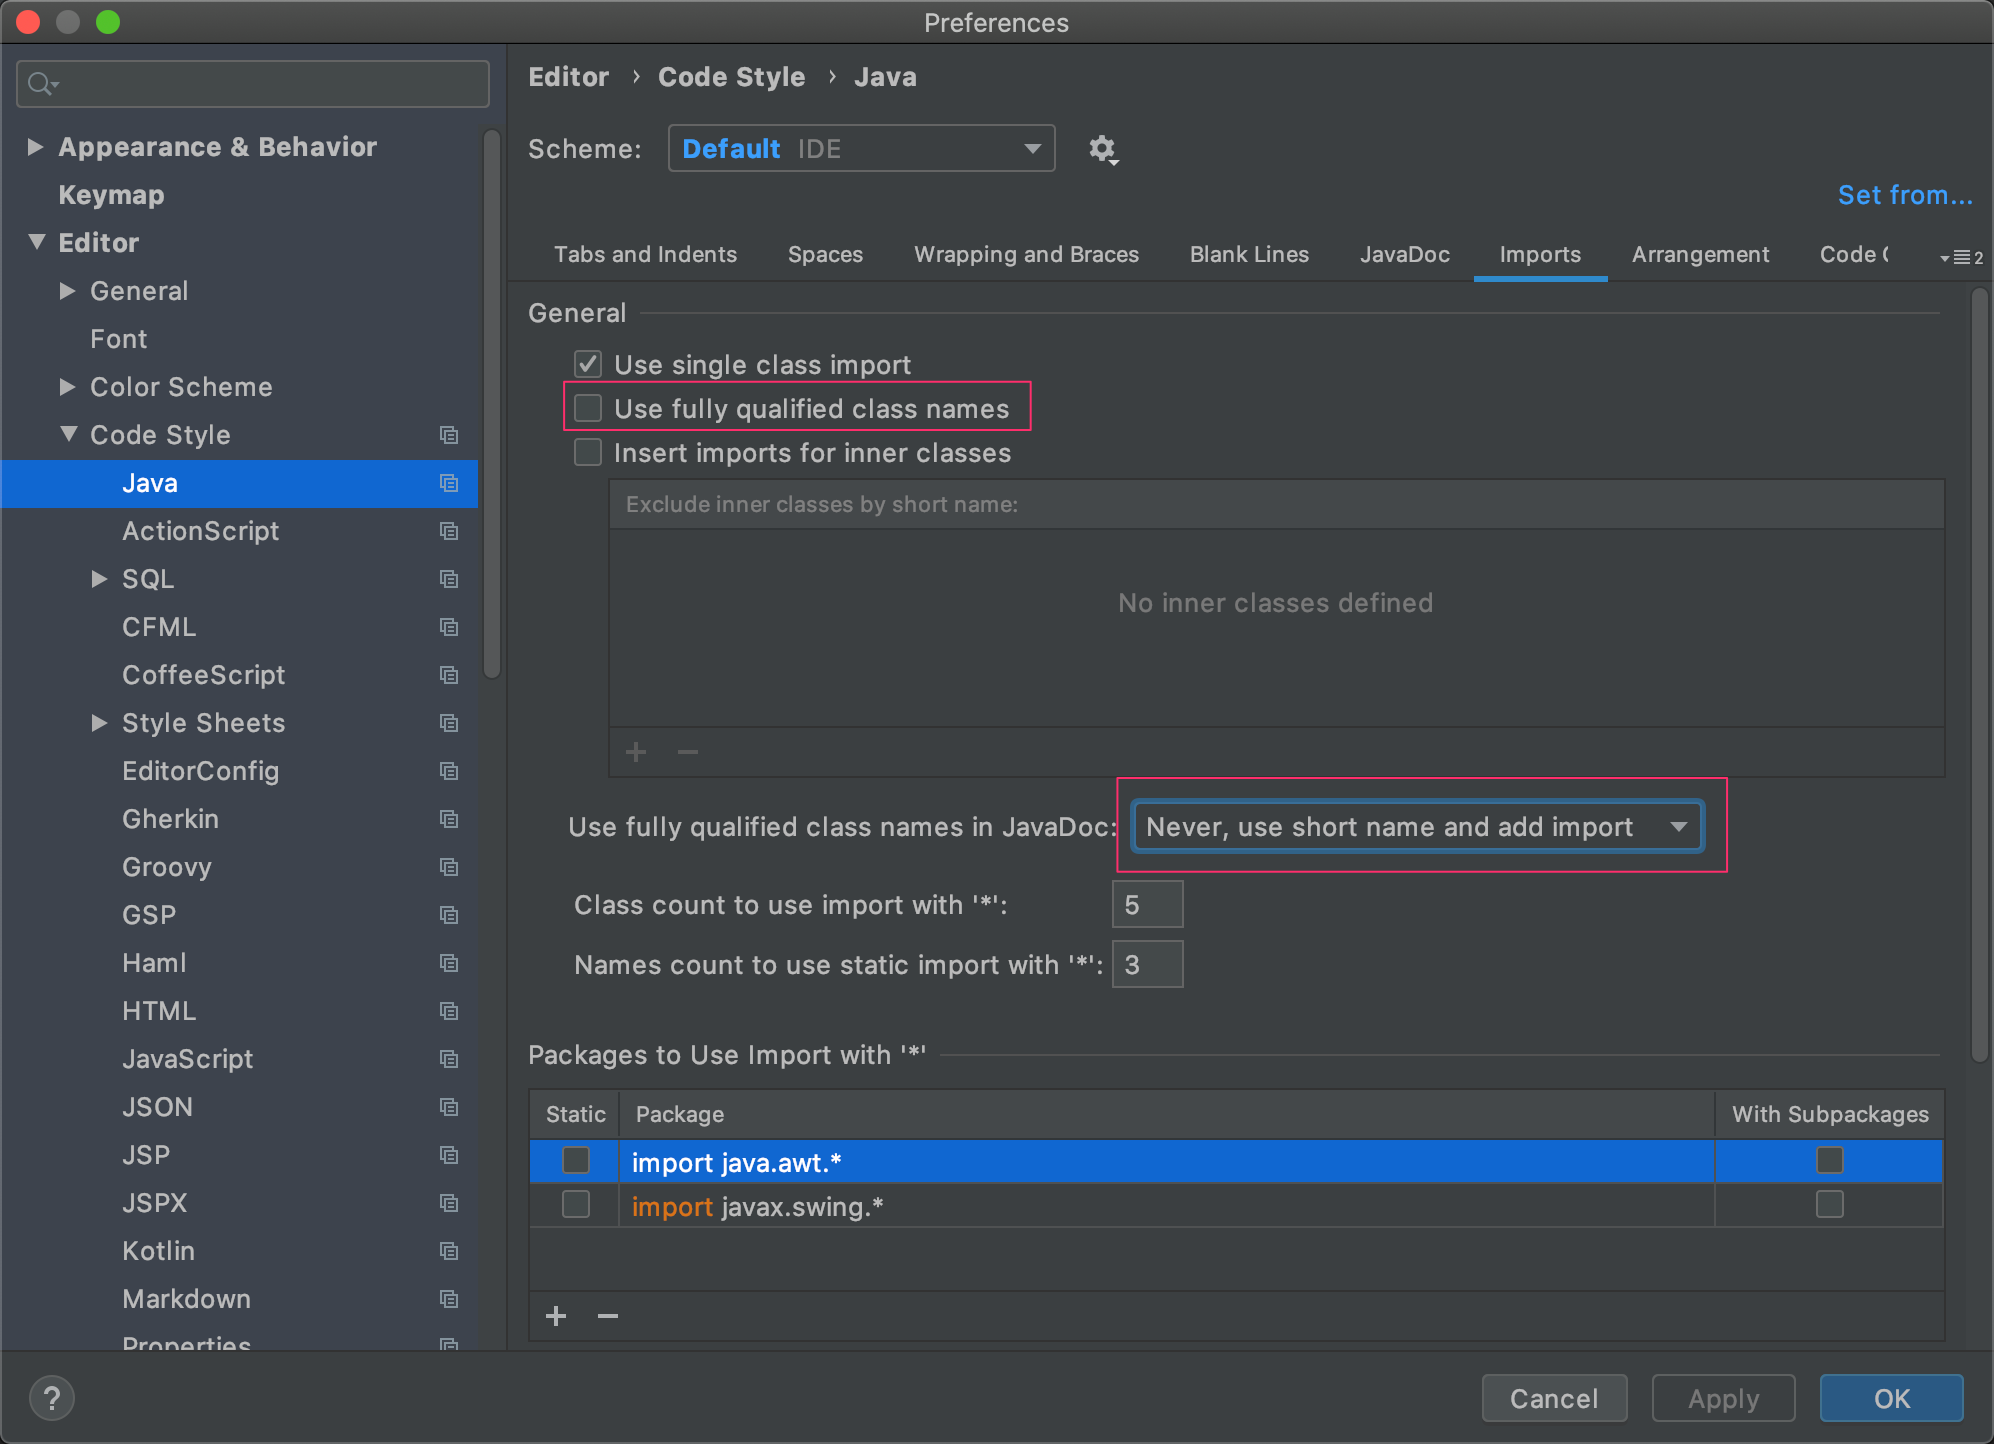Click the settings icon next to Haml
This screenshot has width=1994, height=1444.
[449, 963]
